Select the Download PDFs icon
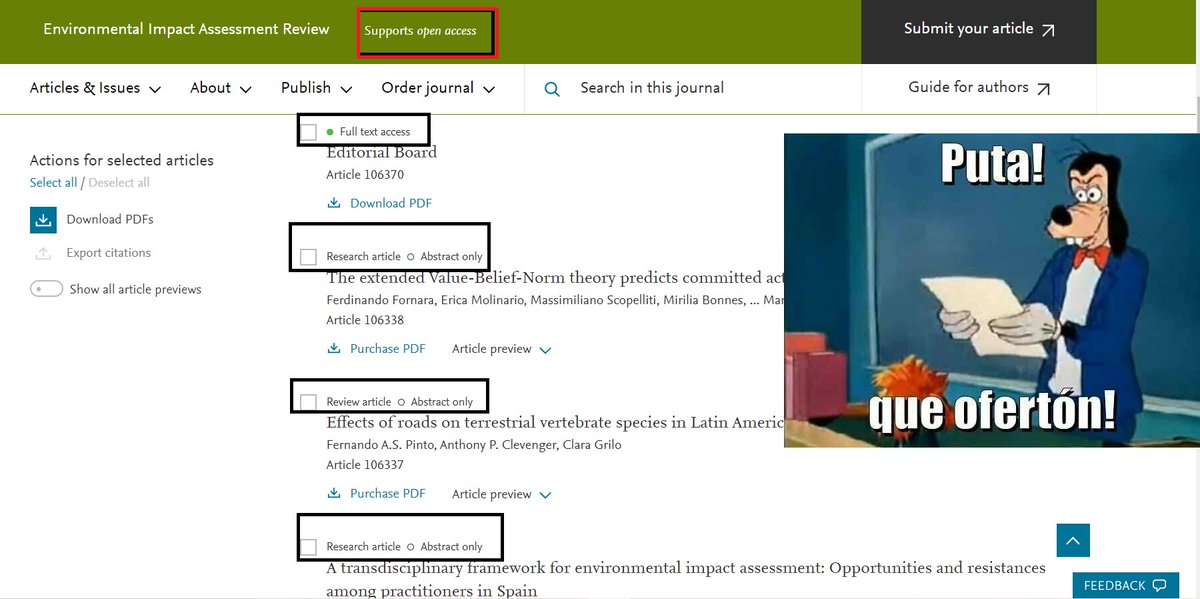The width and height of the screenshot is (1200, 599). pyautogui.click(x=41, y=218)
